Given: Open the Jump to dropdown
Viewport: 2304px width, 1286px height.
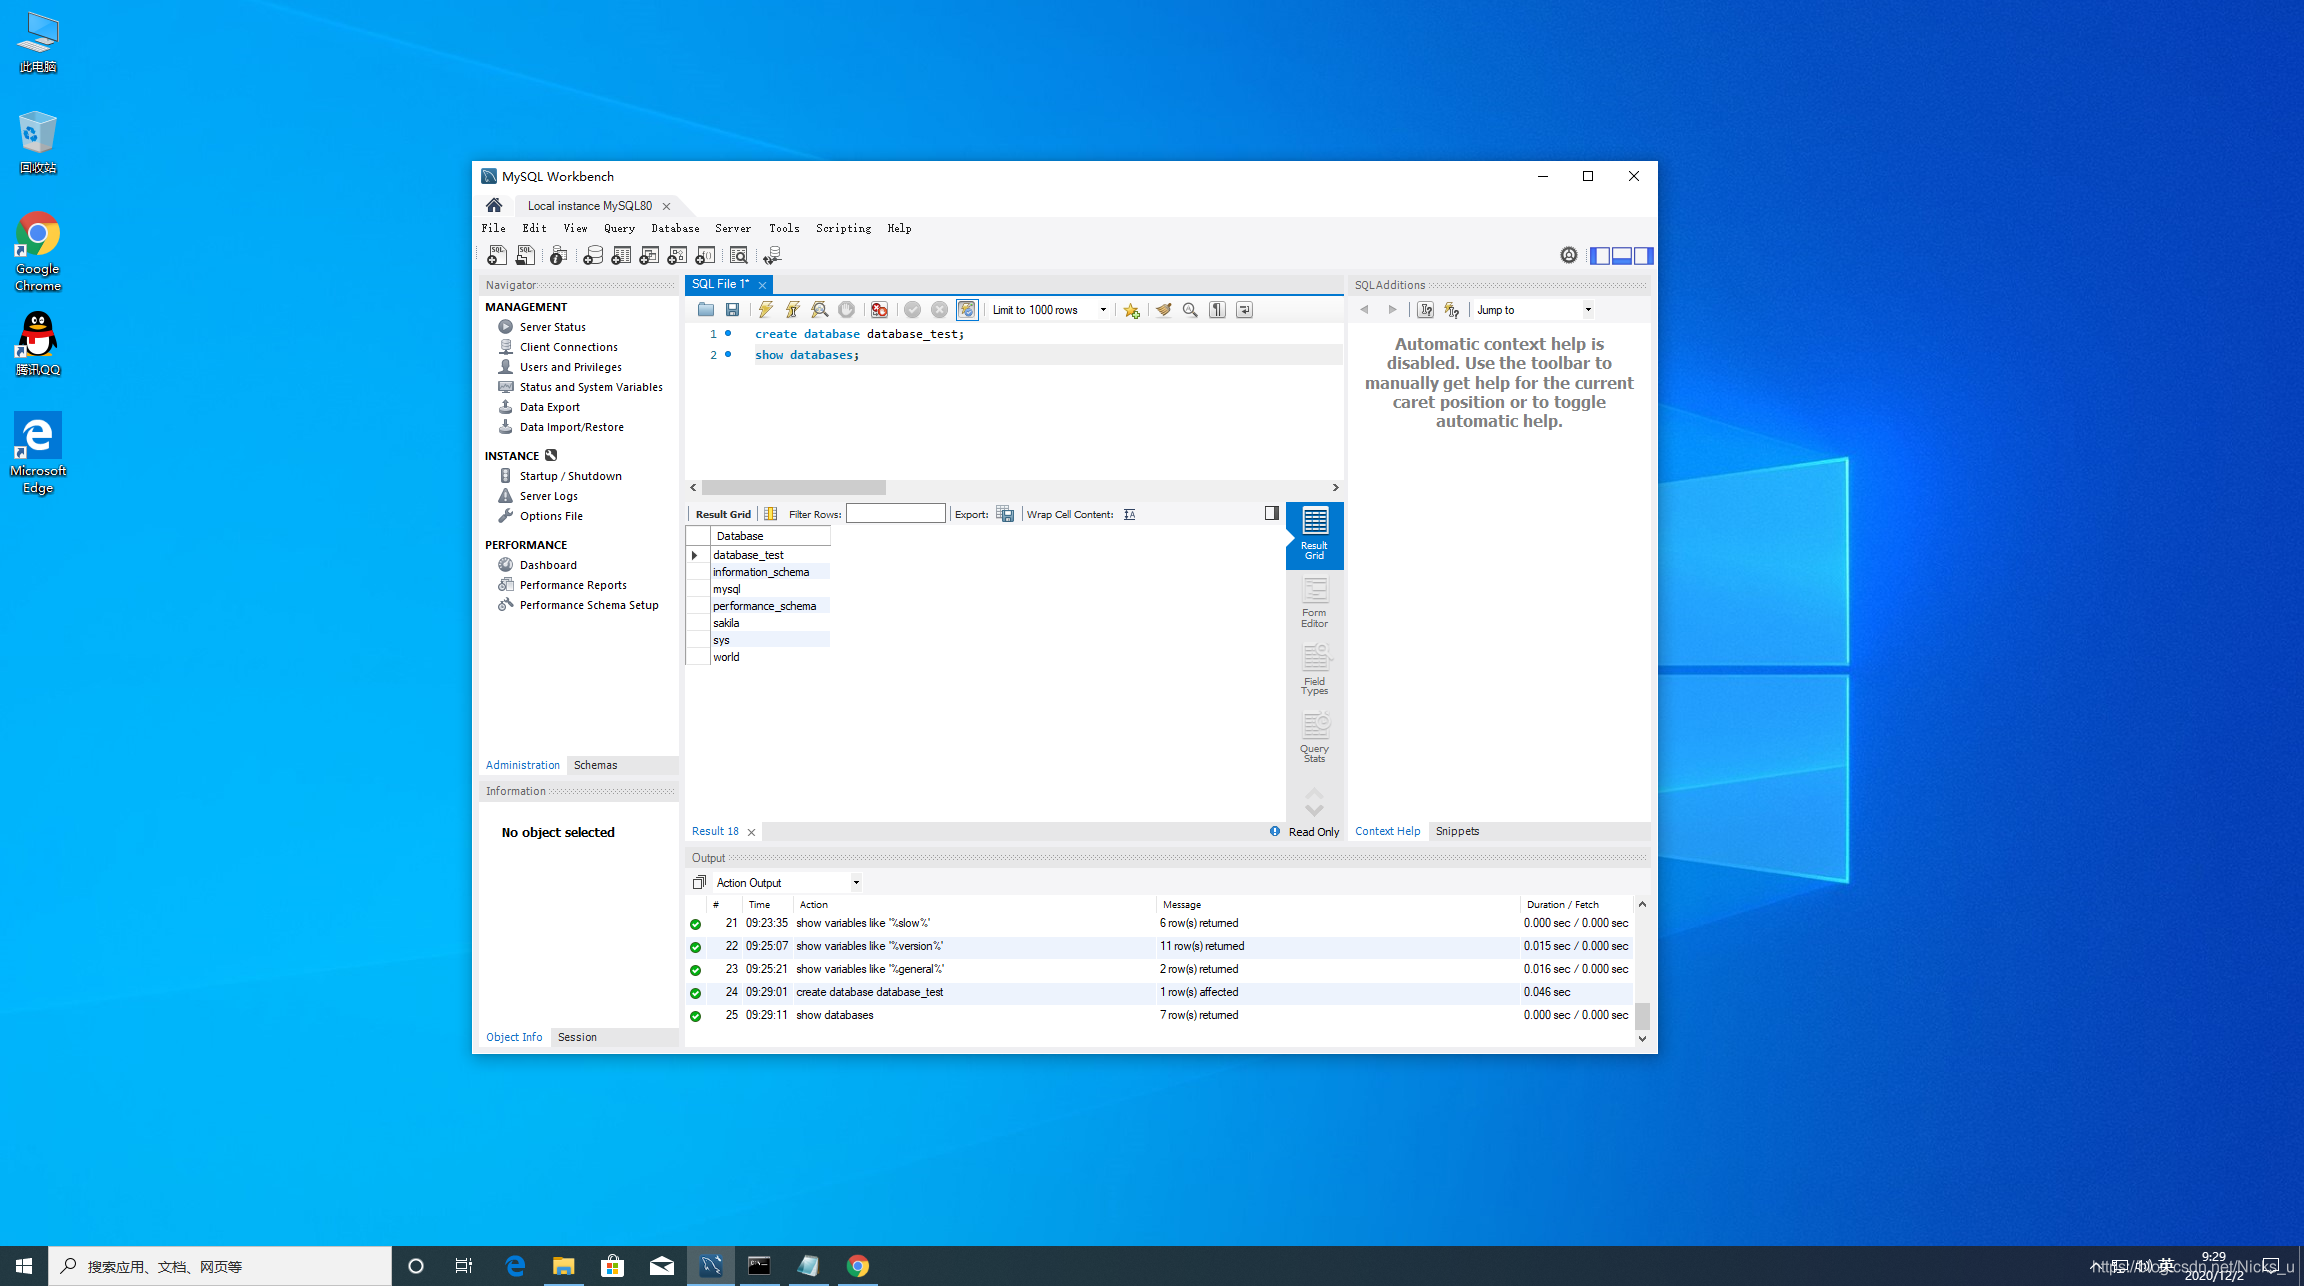Looking at the screenshot, I should [x=1587, y=310].
